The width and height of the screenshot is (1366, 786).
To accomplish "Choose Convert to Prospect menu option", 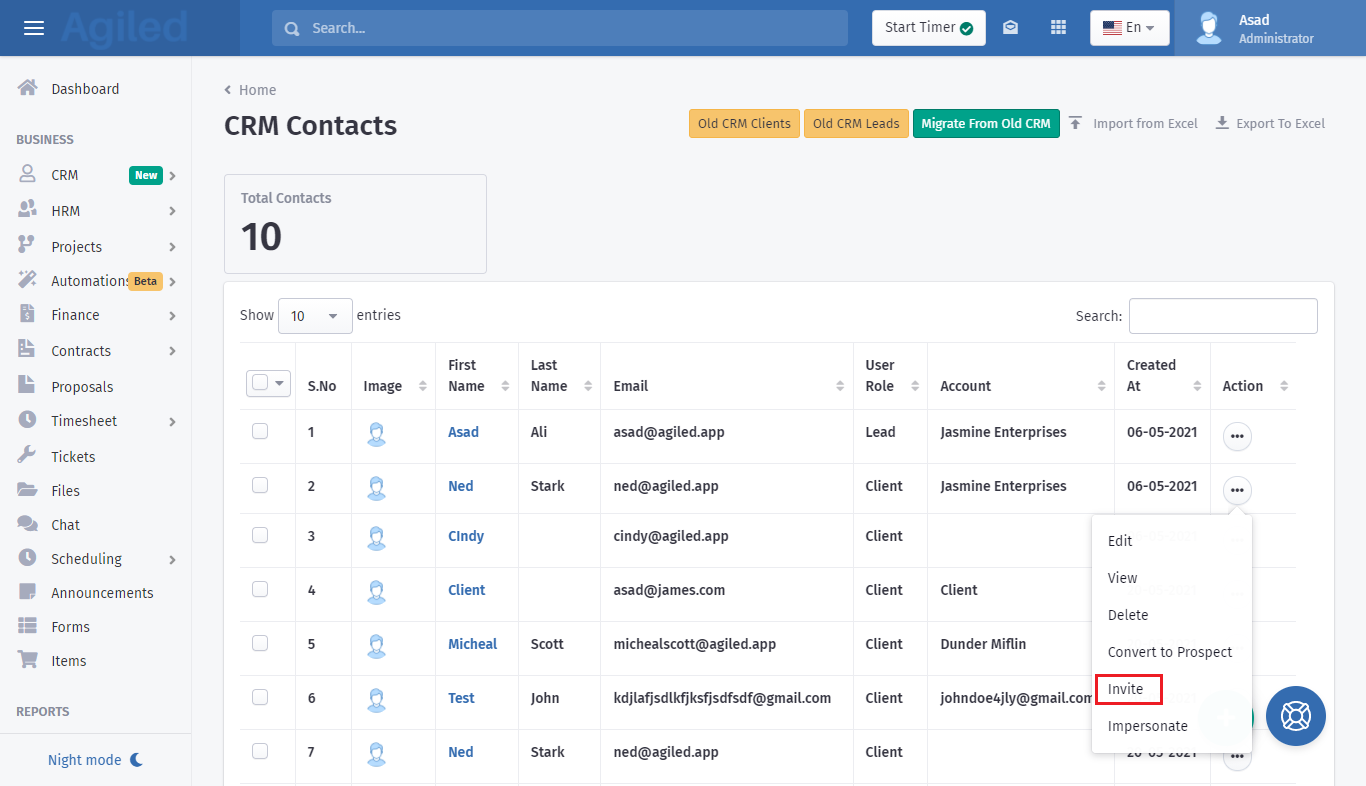I will (1169, 652).
